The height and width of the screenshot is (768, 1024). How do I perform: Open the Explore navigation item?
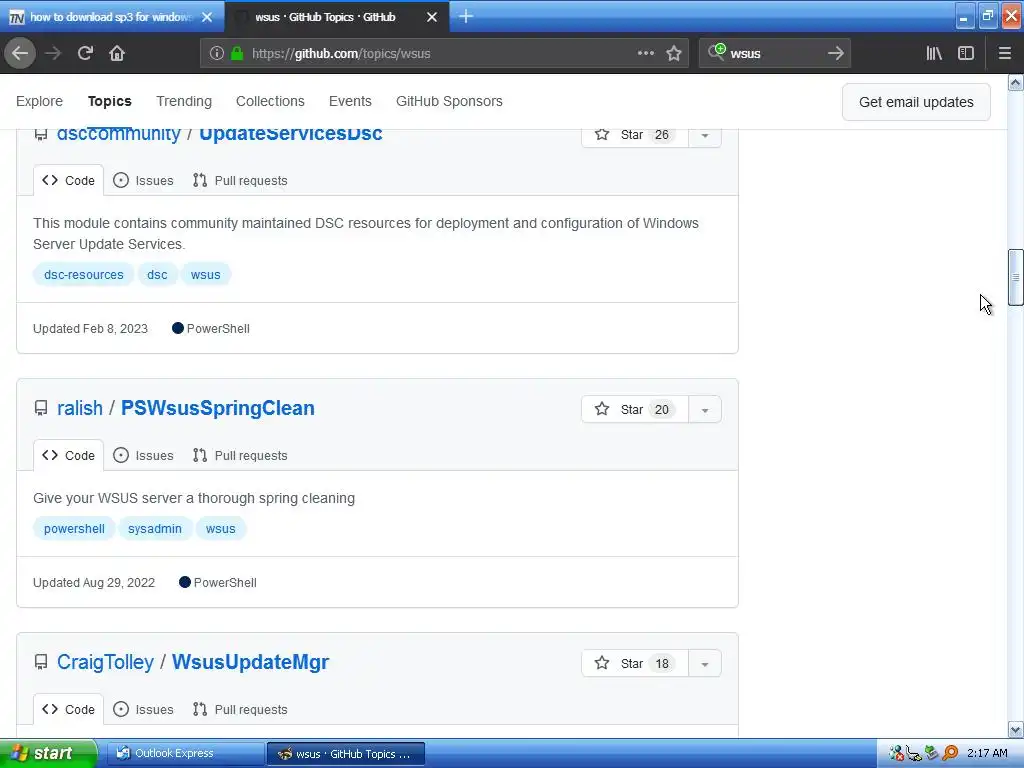coord(39,101)
